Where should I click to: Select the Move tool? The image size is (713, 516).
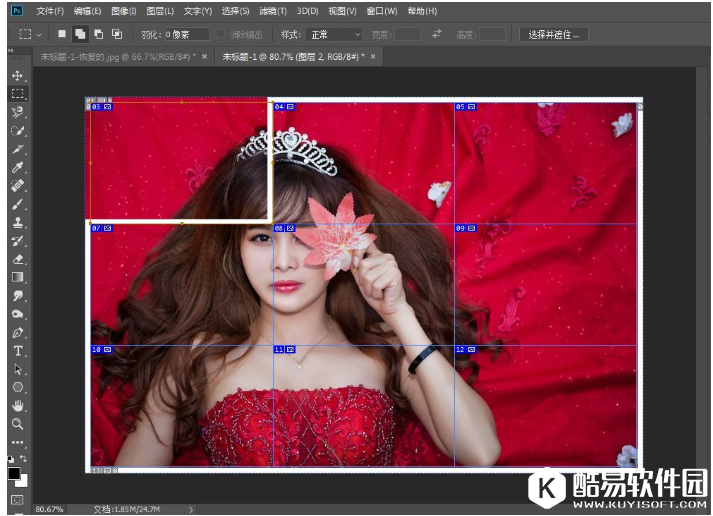pyautogui.click(x=18, y=76)
